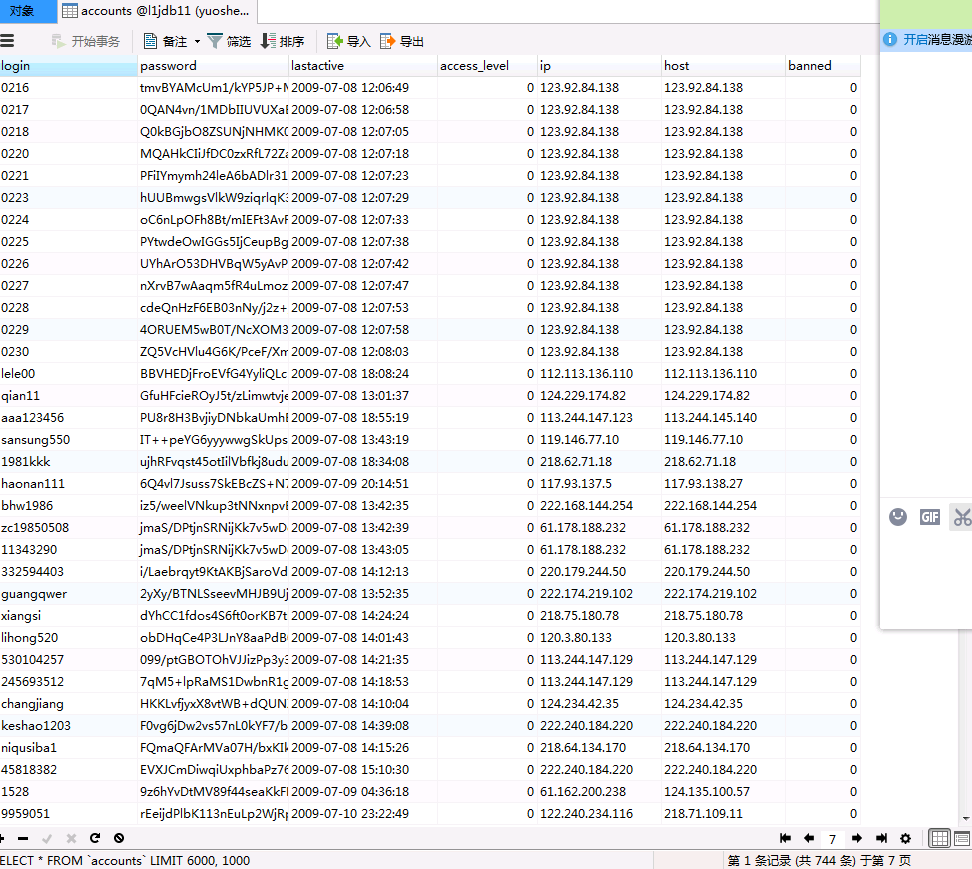
Task: Click the stop icon in bottom bar
Action: [119, 838]
